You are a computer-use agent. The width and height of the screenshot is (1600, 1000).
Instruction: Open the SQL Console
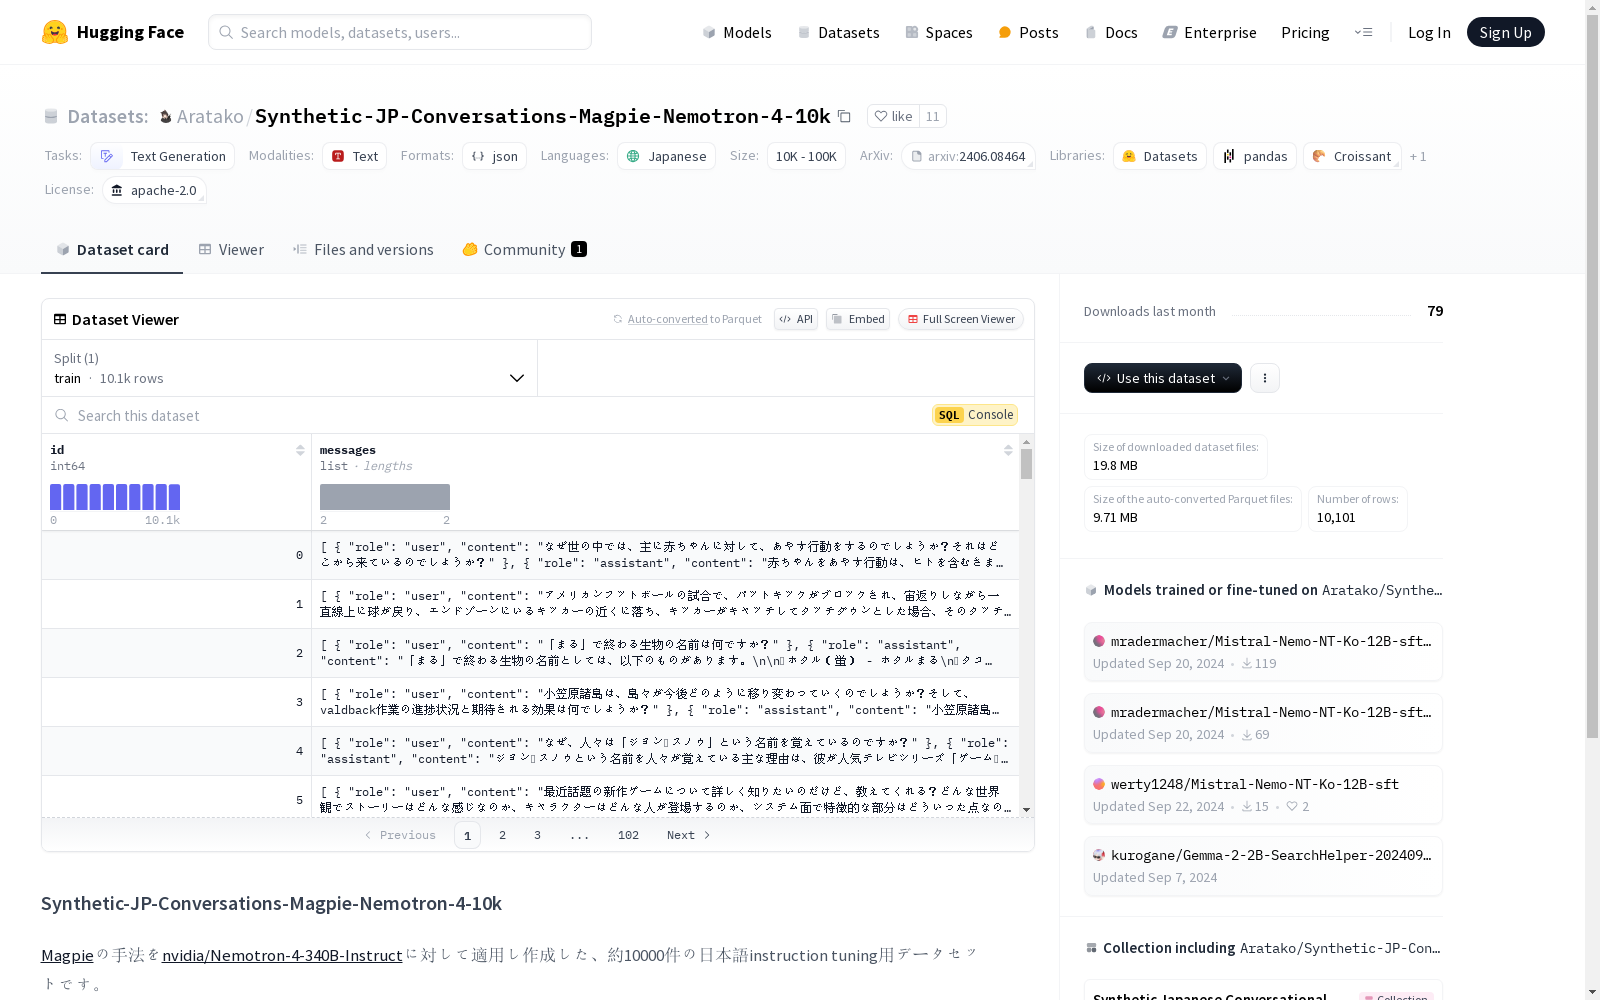click(x=975, y=415)
